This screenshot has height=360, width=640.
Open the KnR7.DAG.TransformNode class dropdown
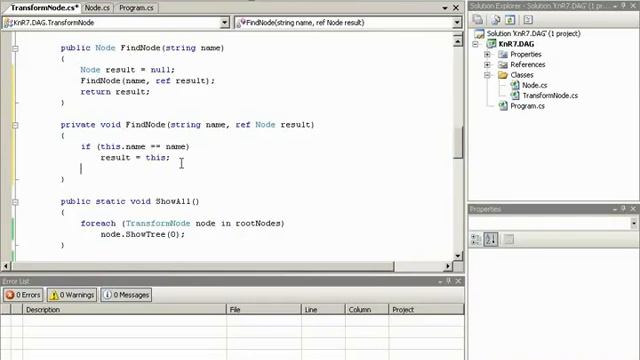(224, 22)
